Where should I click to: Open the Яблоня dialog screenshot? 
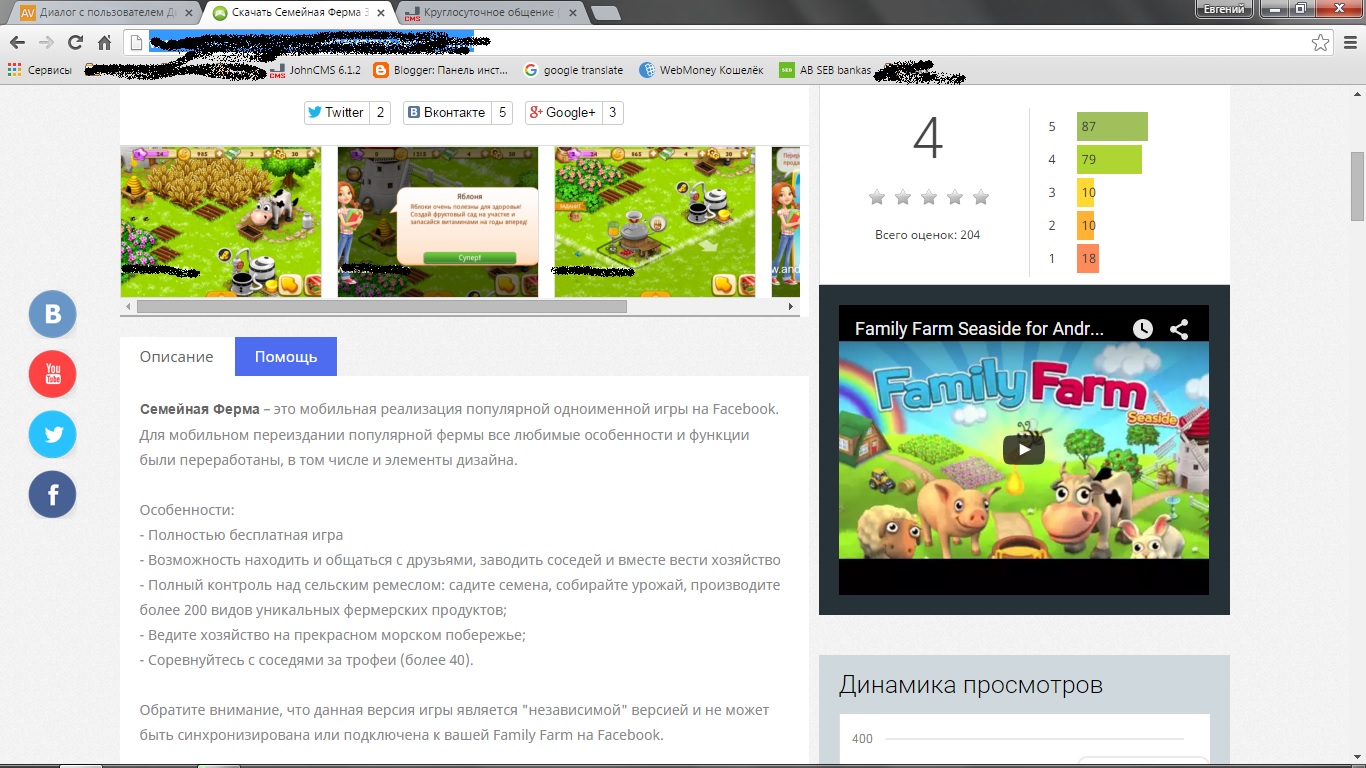coord(438,221)
